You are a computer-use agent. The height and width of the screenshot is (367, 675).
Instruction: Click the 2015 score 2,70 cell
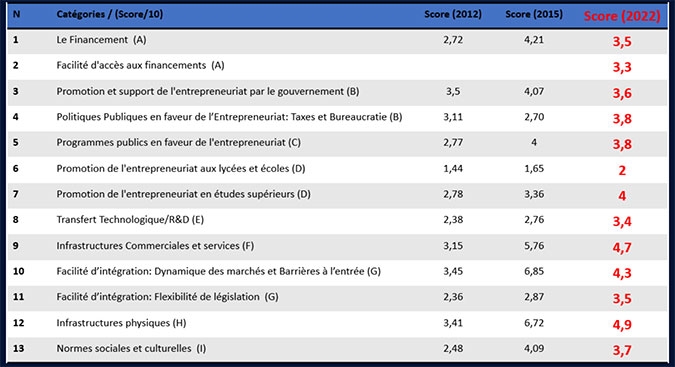click(x=534, y=117)
